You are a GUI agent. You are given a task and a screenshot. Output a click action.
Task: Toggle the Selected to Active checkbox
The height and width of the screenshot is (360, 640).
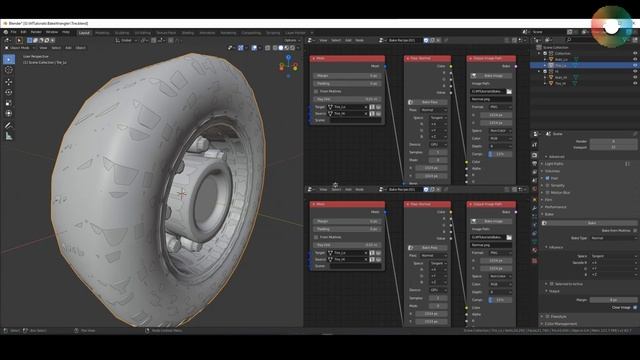coord(551,284)
